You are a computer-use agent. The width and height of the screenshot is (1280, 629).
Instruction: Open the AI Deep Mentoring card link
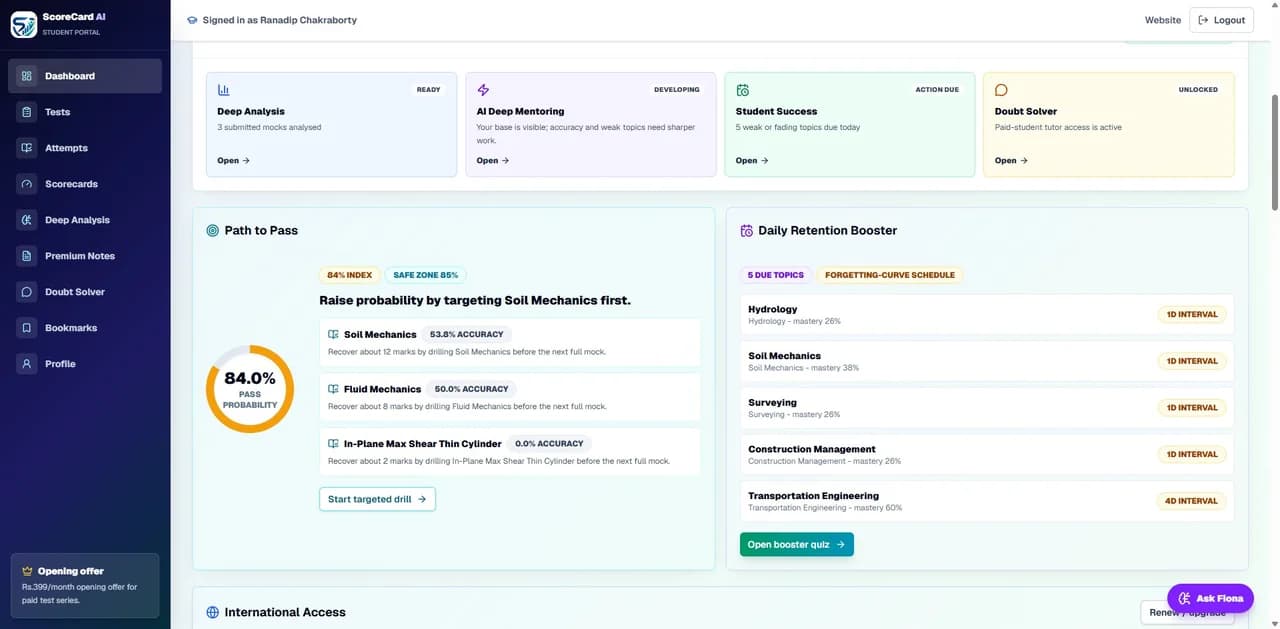pos(492,160)
